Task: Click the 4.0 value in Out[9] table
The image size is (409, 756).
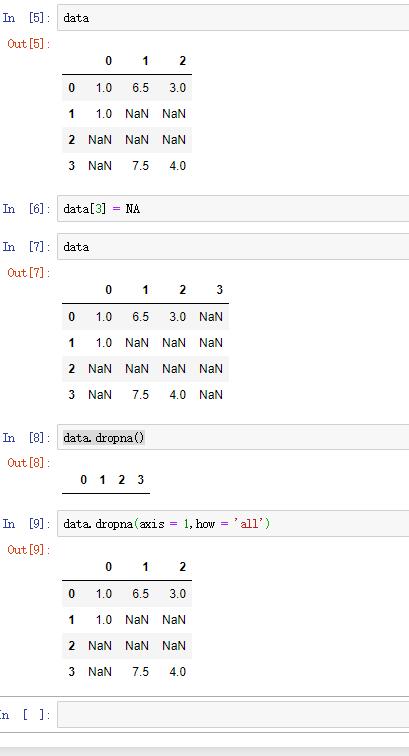Action: point(177,672)
